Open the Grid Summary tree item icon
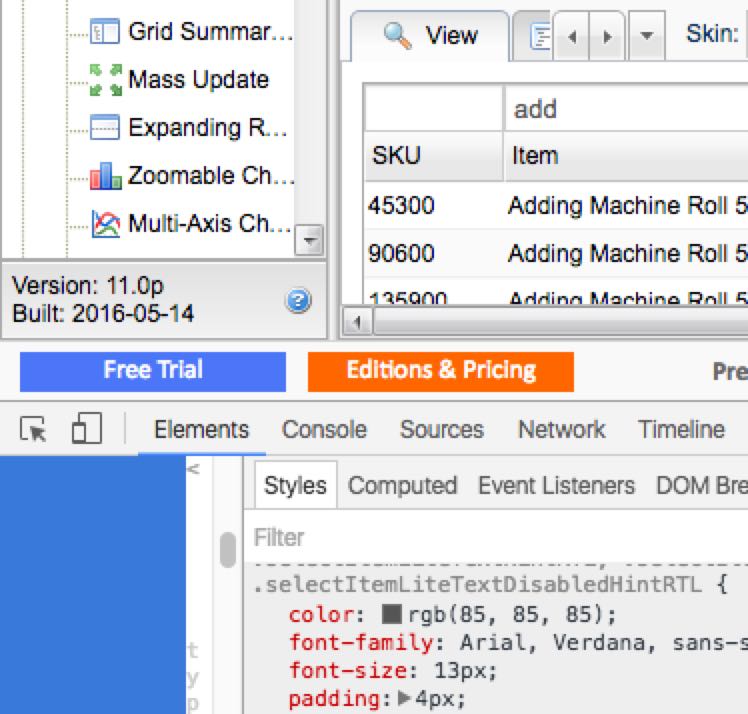 104,32
